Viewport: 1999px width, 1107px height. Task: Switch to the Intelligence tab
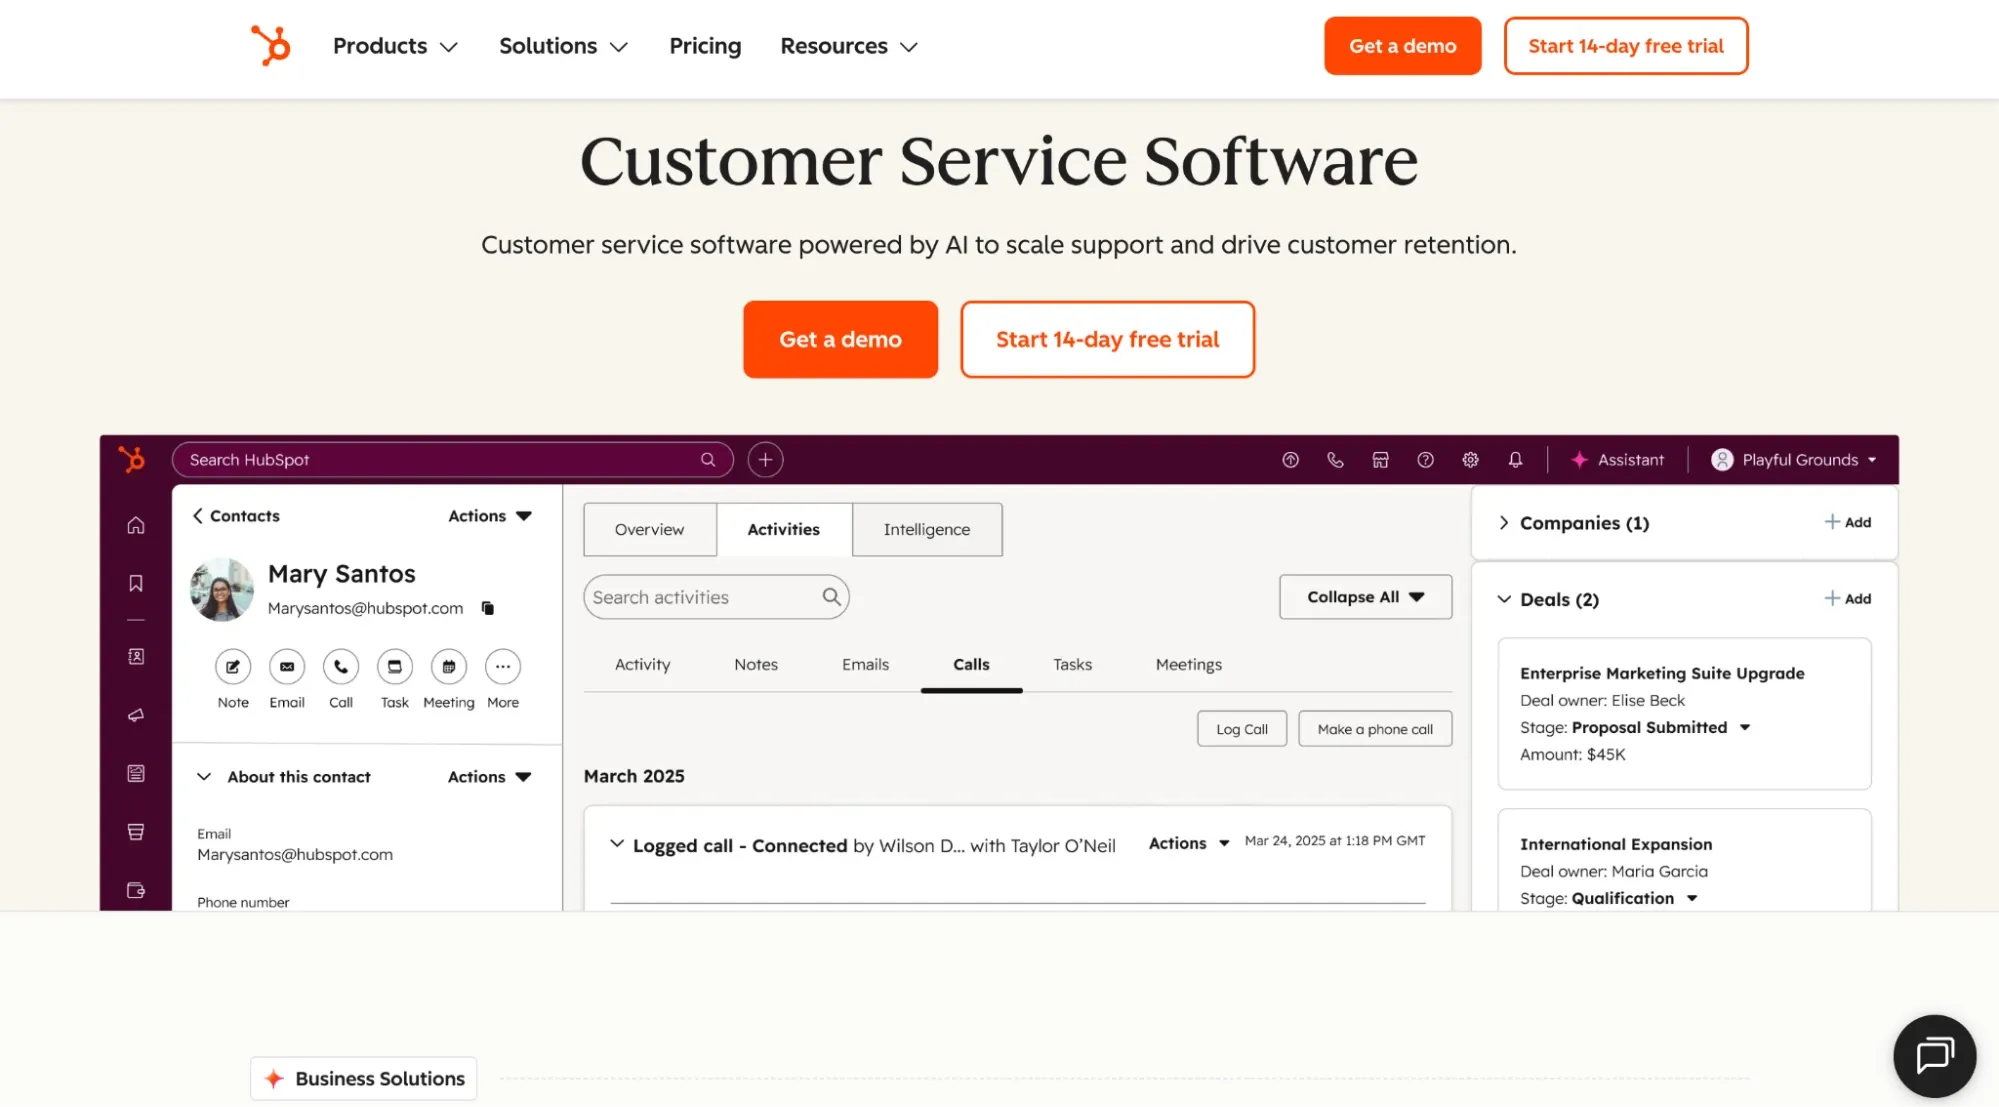(x=926, y=529)
